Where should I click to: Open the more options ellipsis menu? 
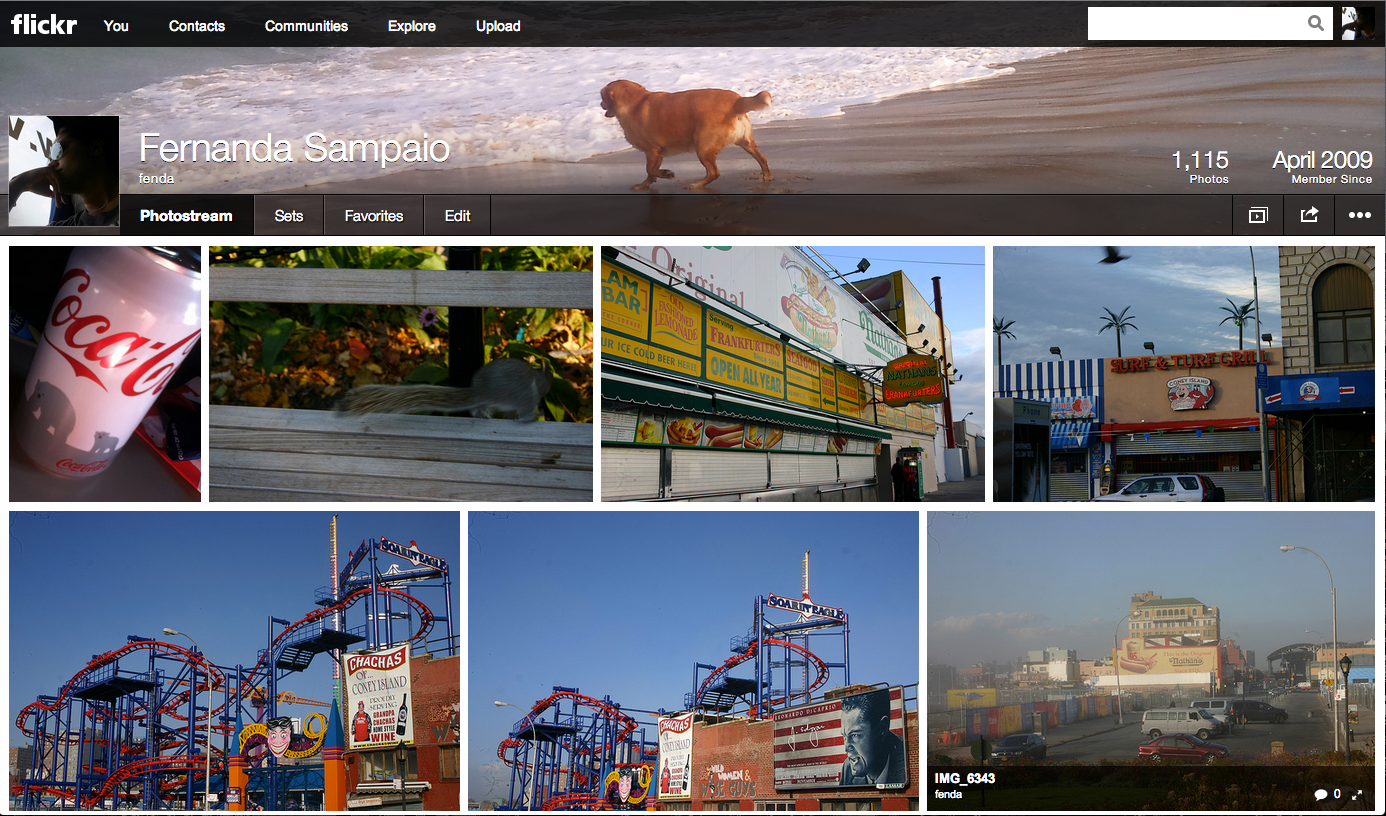click(x=1360, y=215)
